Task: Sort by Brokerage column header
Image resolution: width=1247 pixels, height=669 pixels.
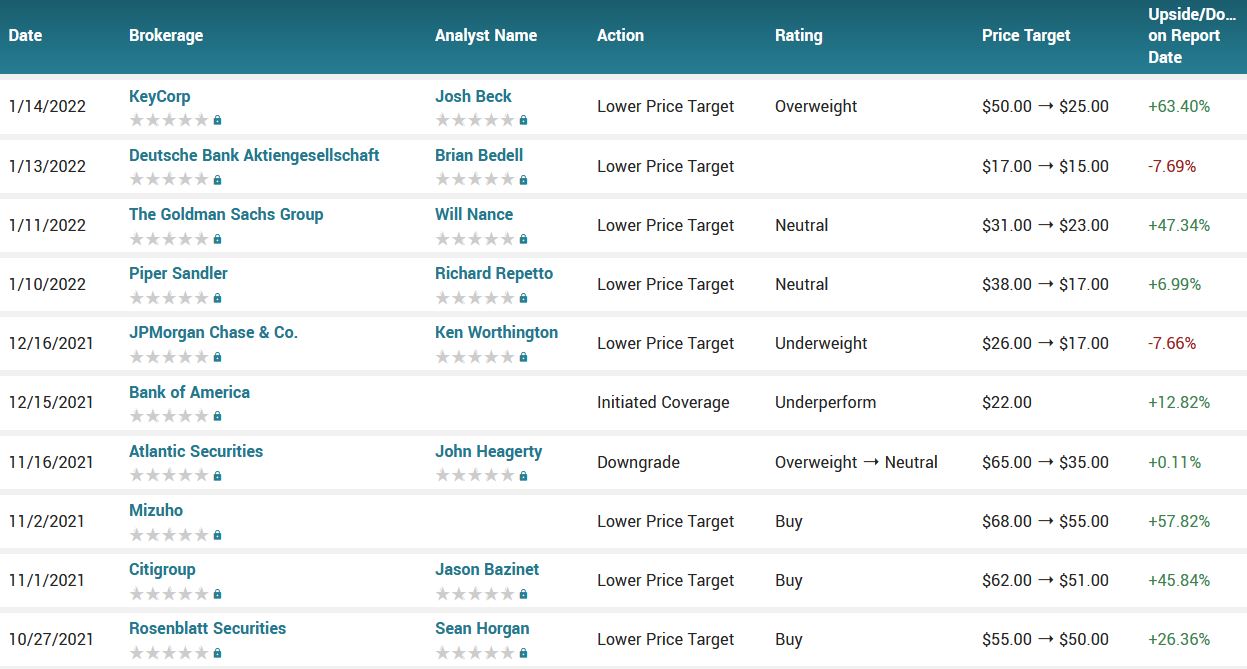Action: [x=166, y=35]
